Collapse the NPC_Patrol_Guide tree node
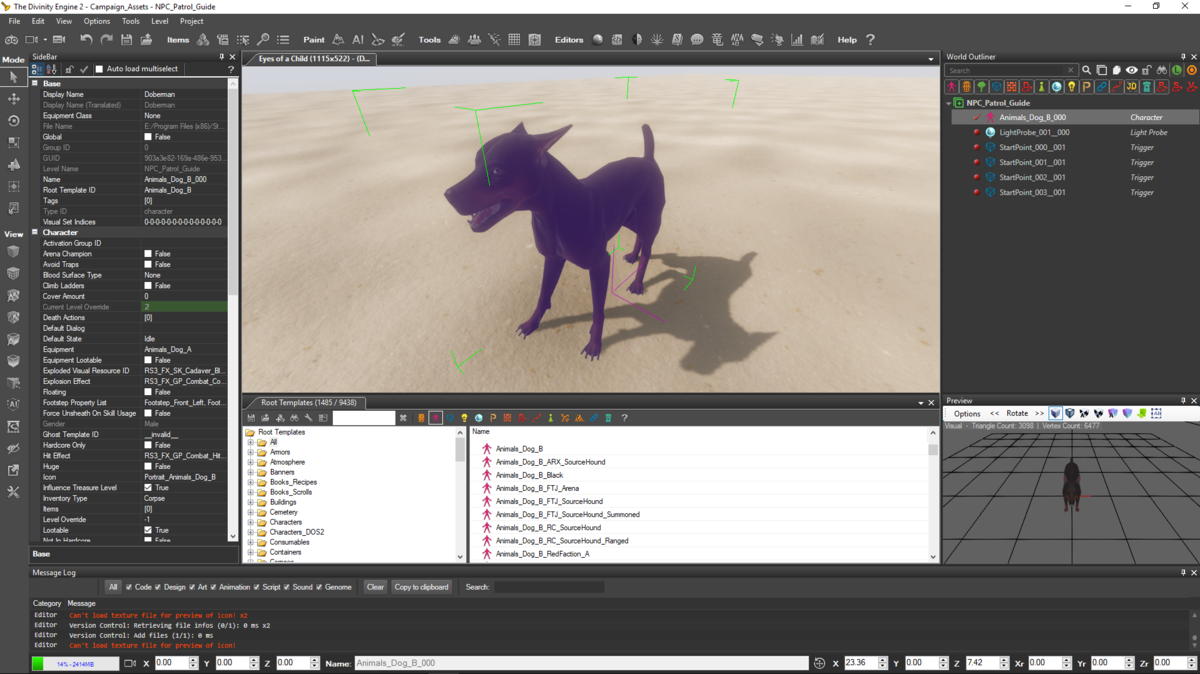The width and height of the screenshot is (1200, 674). pyautogui.click(x=949, y=103)
